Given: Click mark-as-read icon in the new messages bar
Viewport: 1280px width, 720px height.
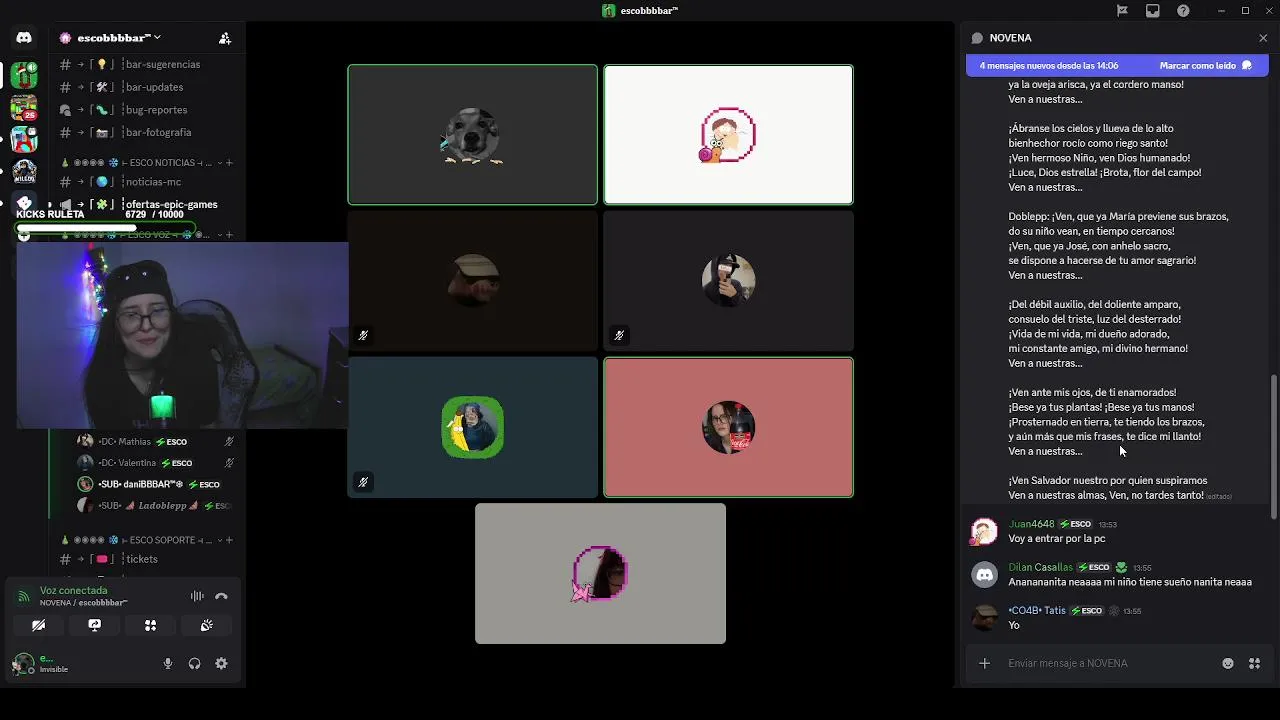Looking at the screenshot, I should pos(1246,66).
